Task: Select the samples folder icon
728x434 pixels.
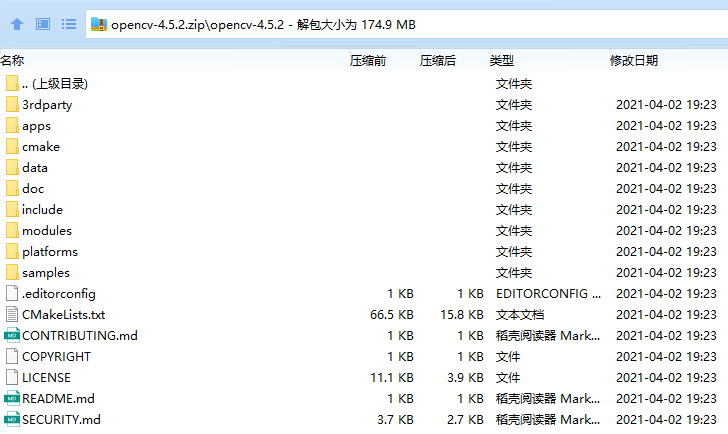Action: click(12, 272)
